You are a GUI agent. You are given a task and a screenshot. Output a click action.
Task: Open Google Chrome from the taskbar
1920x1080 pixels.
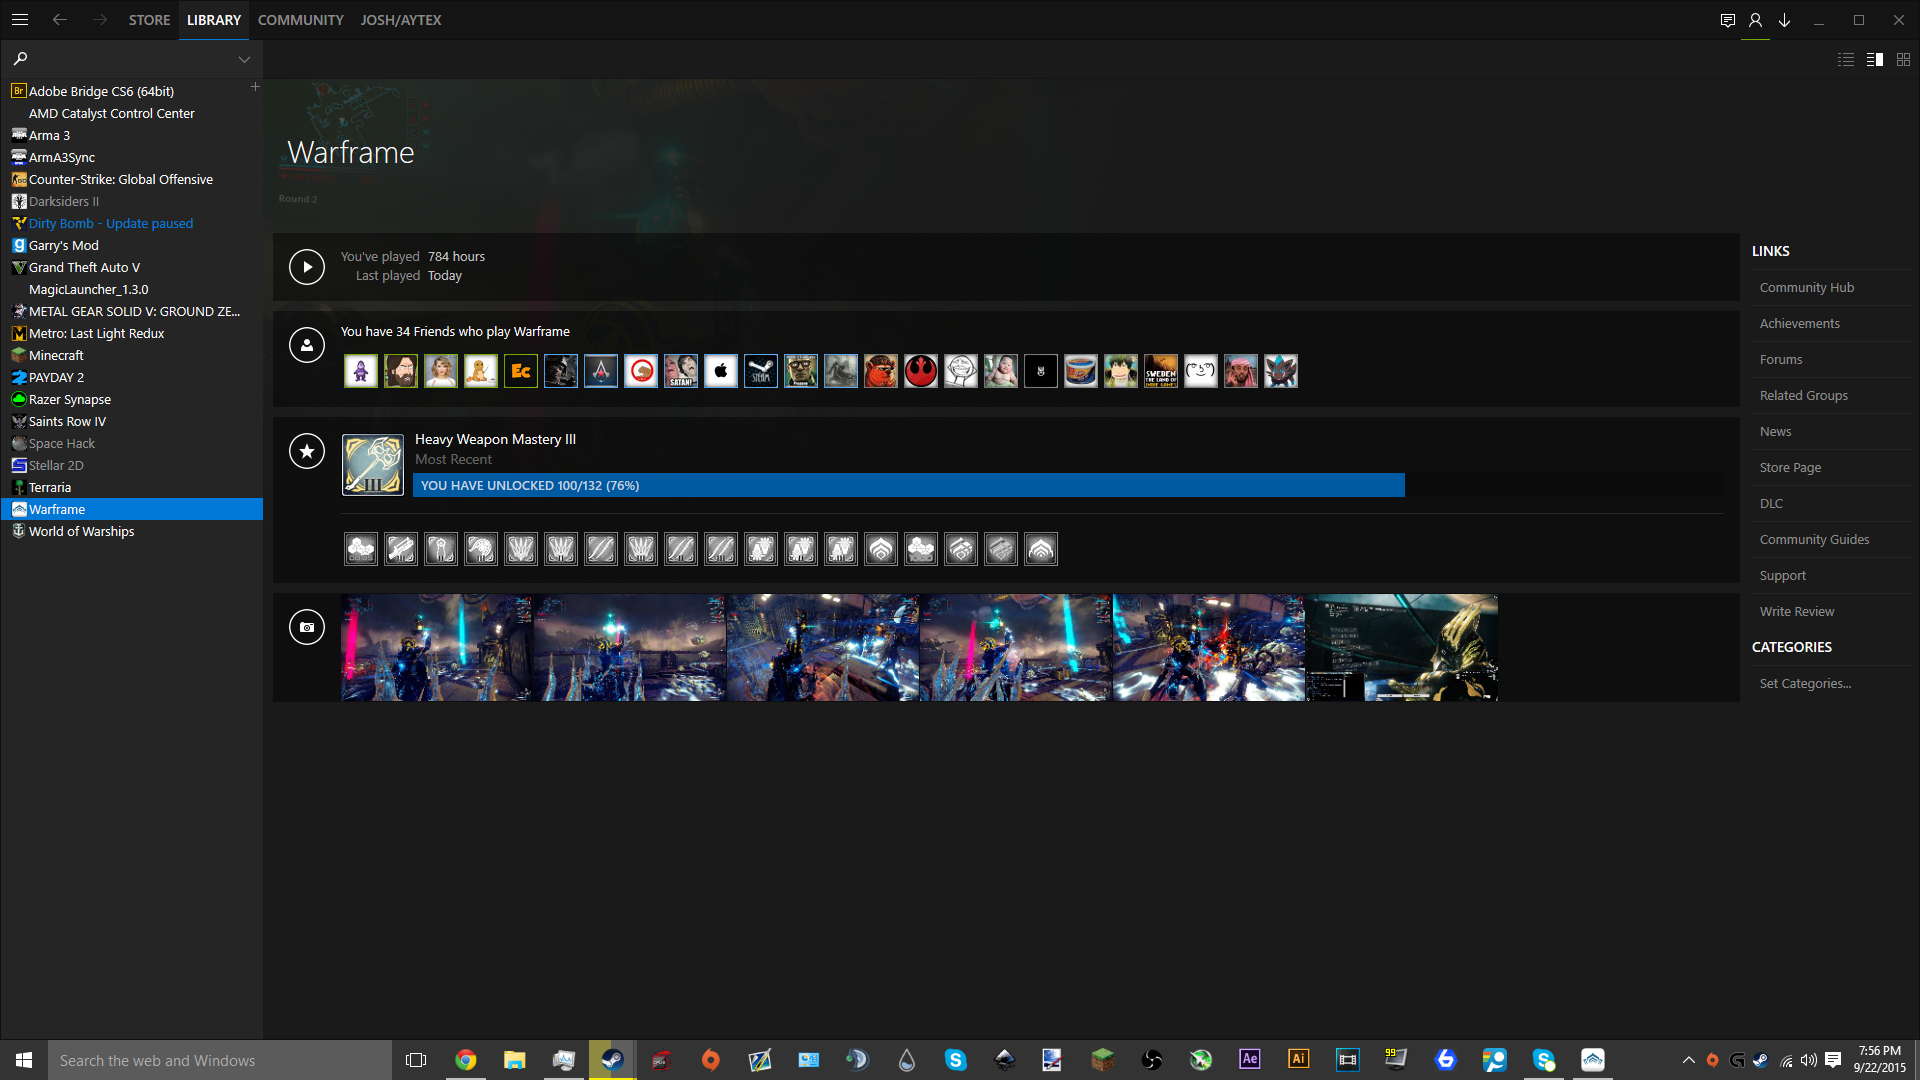(x=466, y=1060)
